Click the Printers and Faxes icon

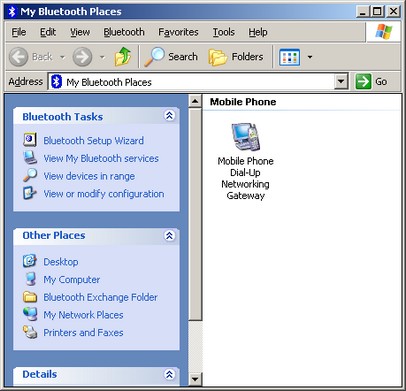pyautogui.click(x=30, y=332)
